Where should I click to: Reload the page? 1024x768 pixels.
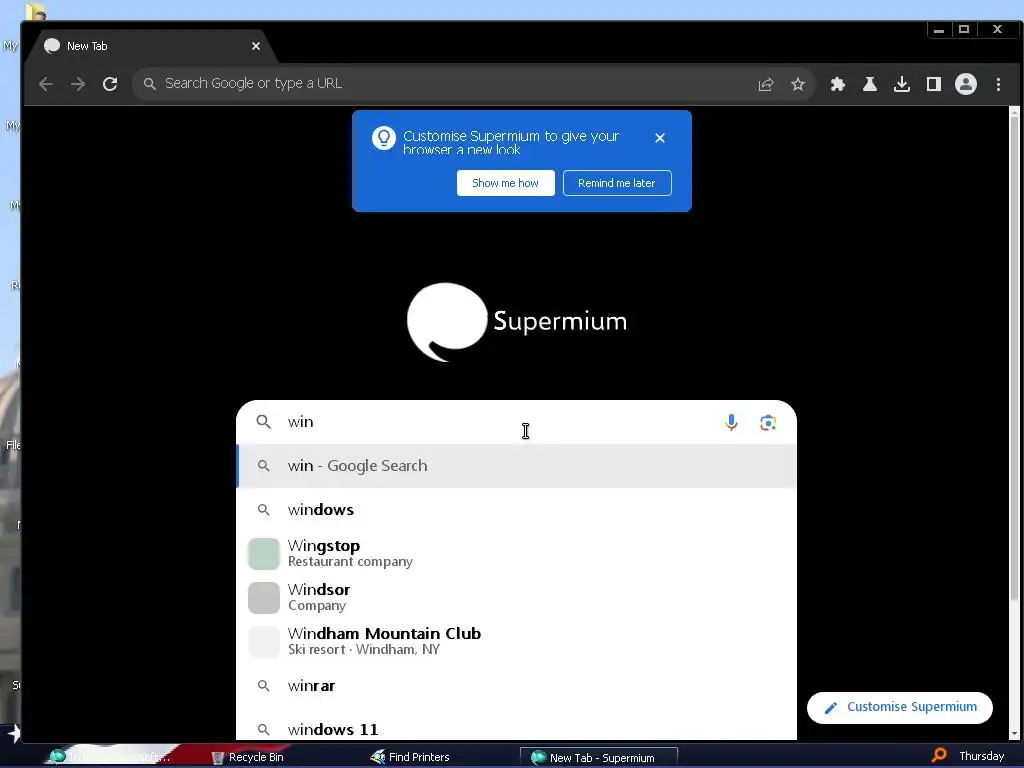110,84
